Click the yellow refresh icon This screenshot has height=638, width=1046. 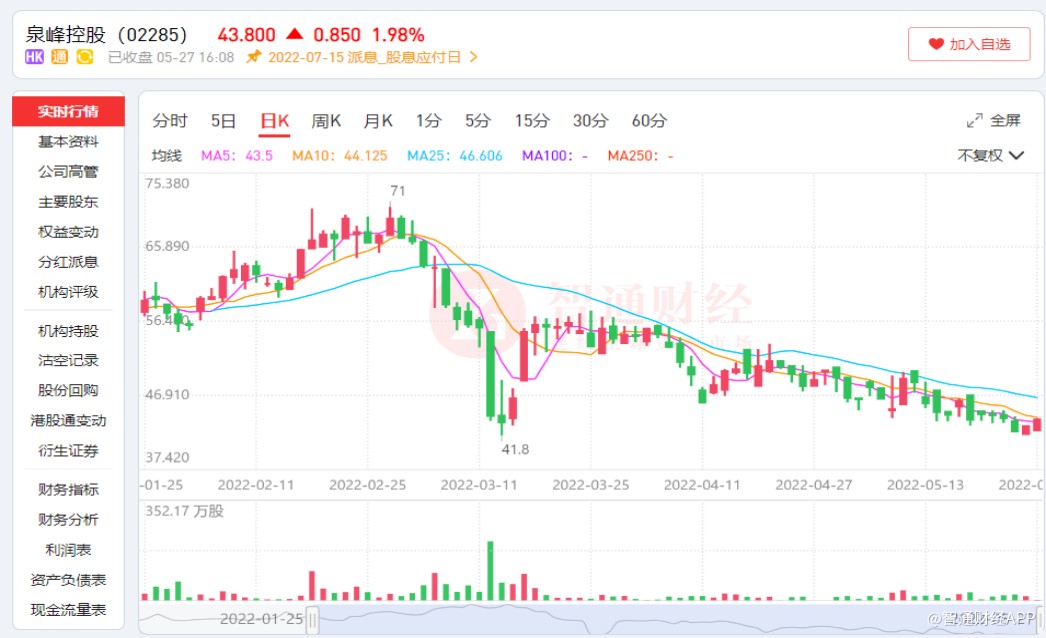[85, 57]
